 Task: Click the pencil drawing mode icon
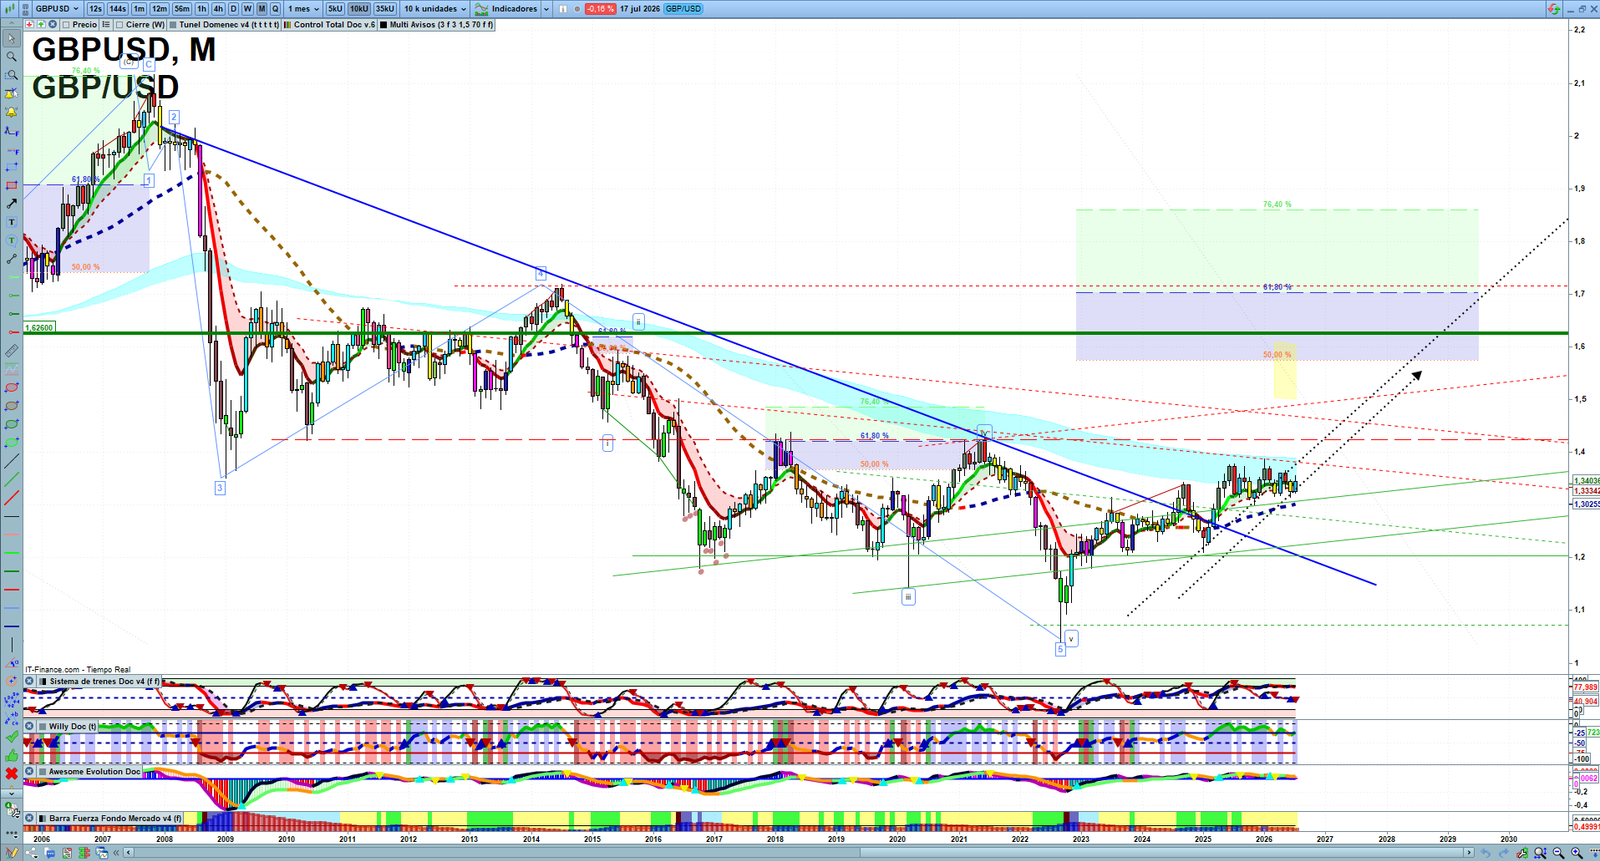pyautogui.click(x=12, y=851)
